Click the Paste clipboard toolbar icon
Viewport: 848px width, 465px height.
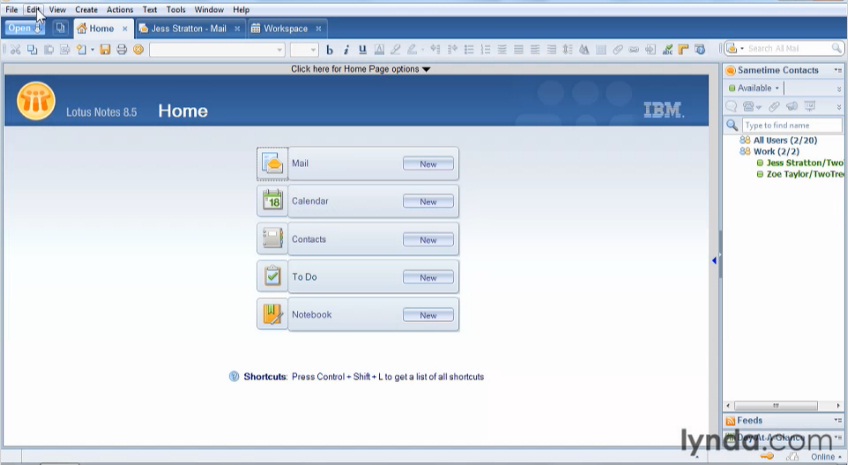pos(49,50)
